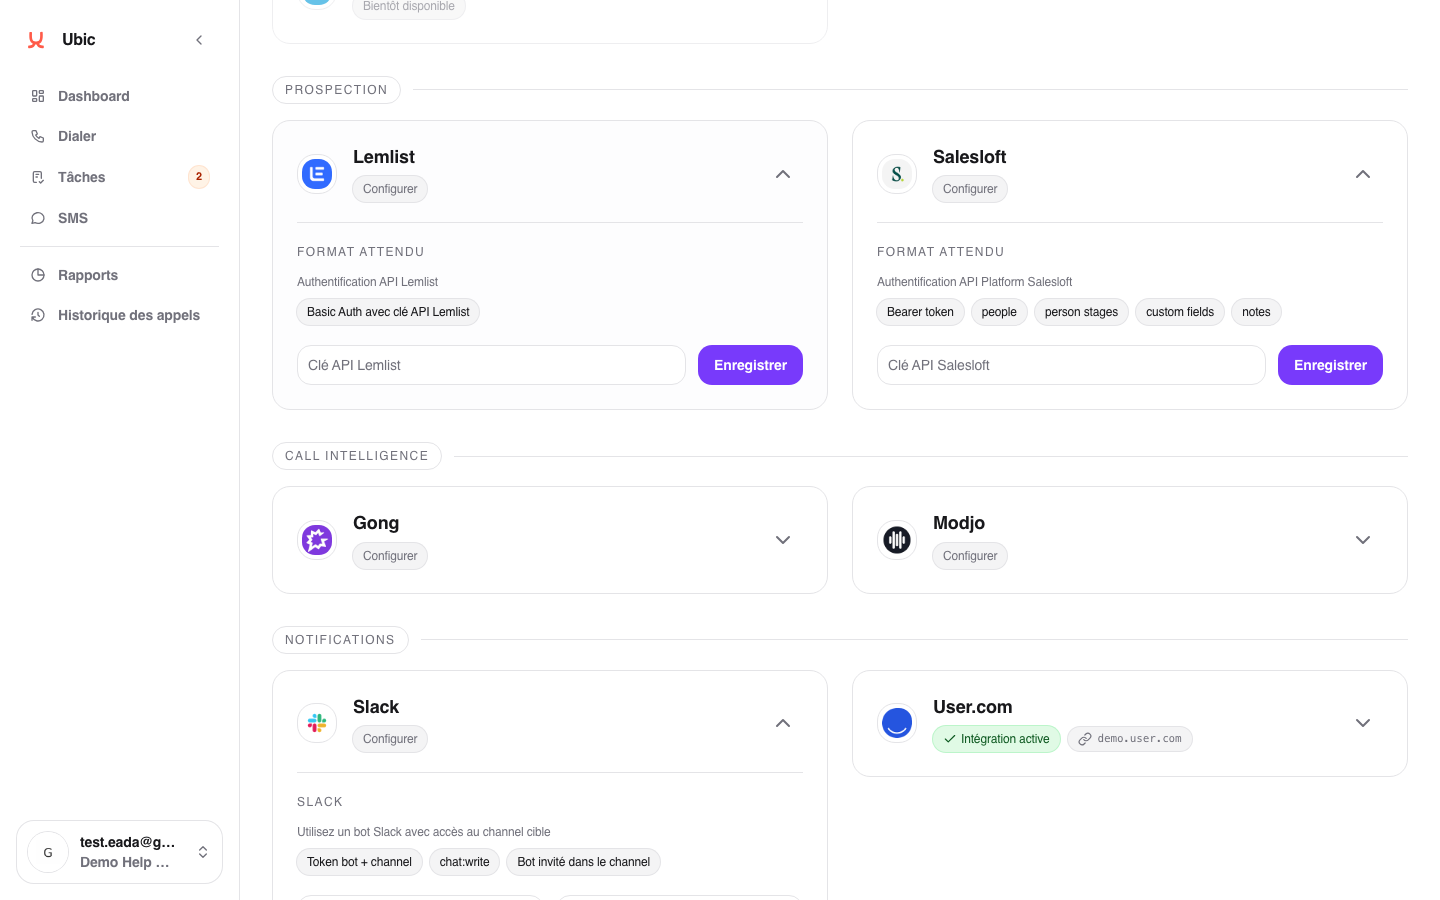
Task: Click the Token bot + channel tag
Action: (359, 862)
